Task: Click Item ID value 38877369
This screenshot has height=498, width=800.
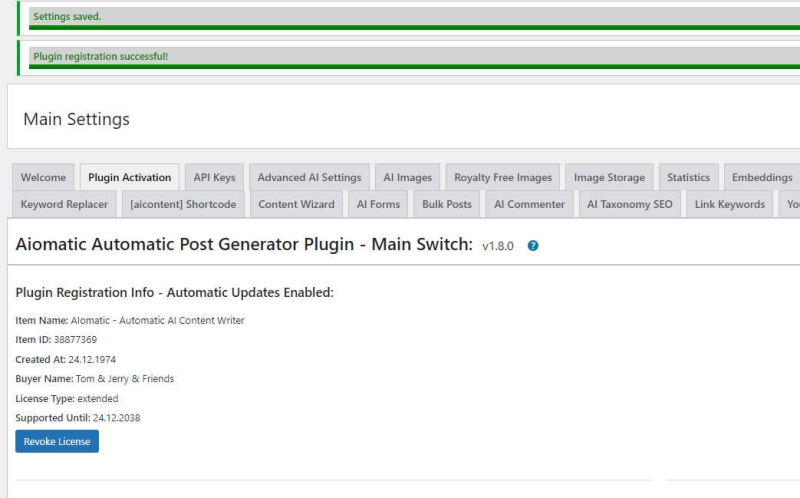Action: coord(76,339)
